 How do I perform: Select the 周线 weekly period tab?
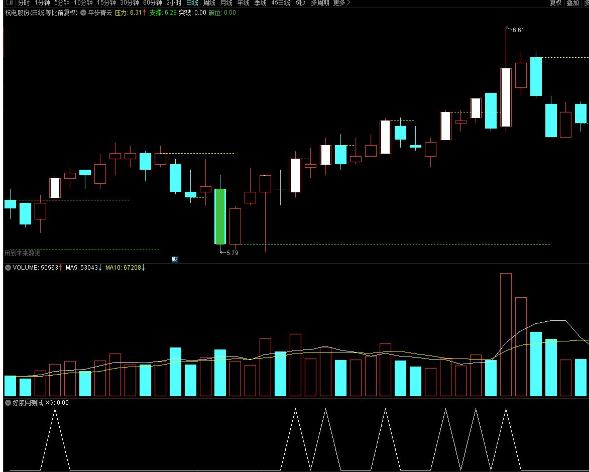209,3
